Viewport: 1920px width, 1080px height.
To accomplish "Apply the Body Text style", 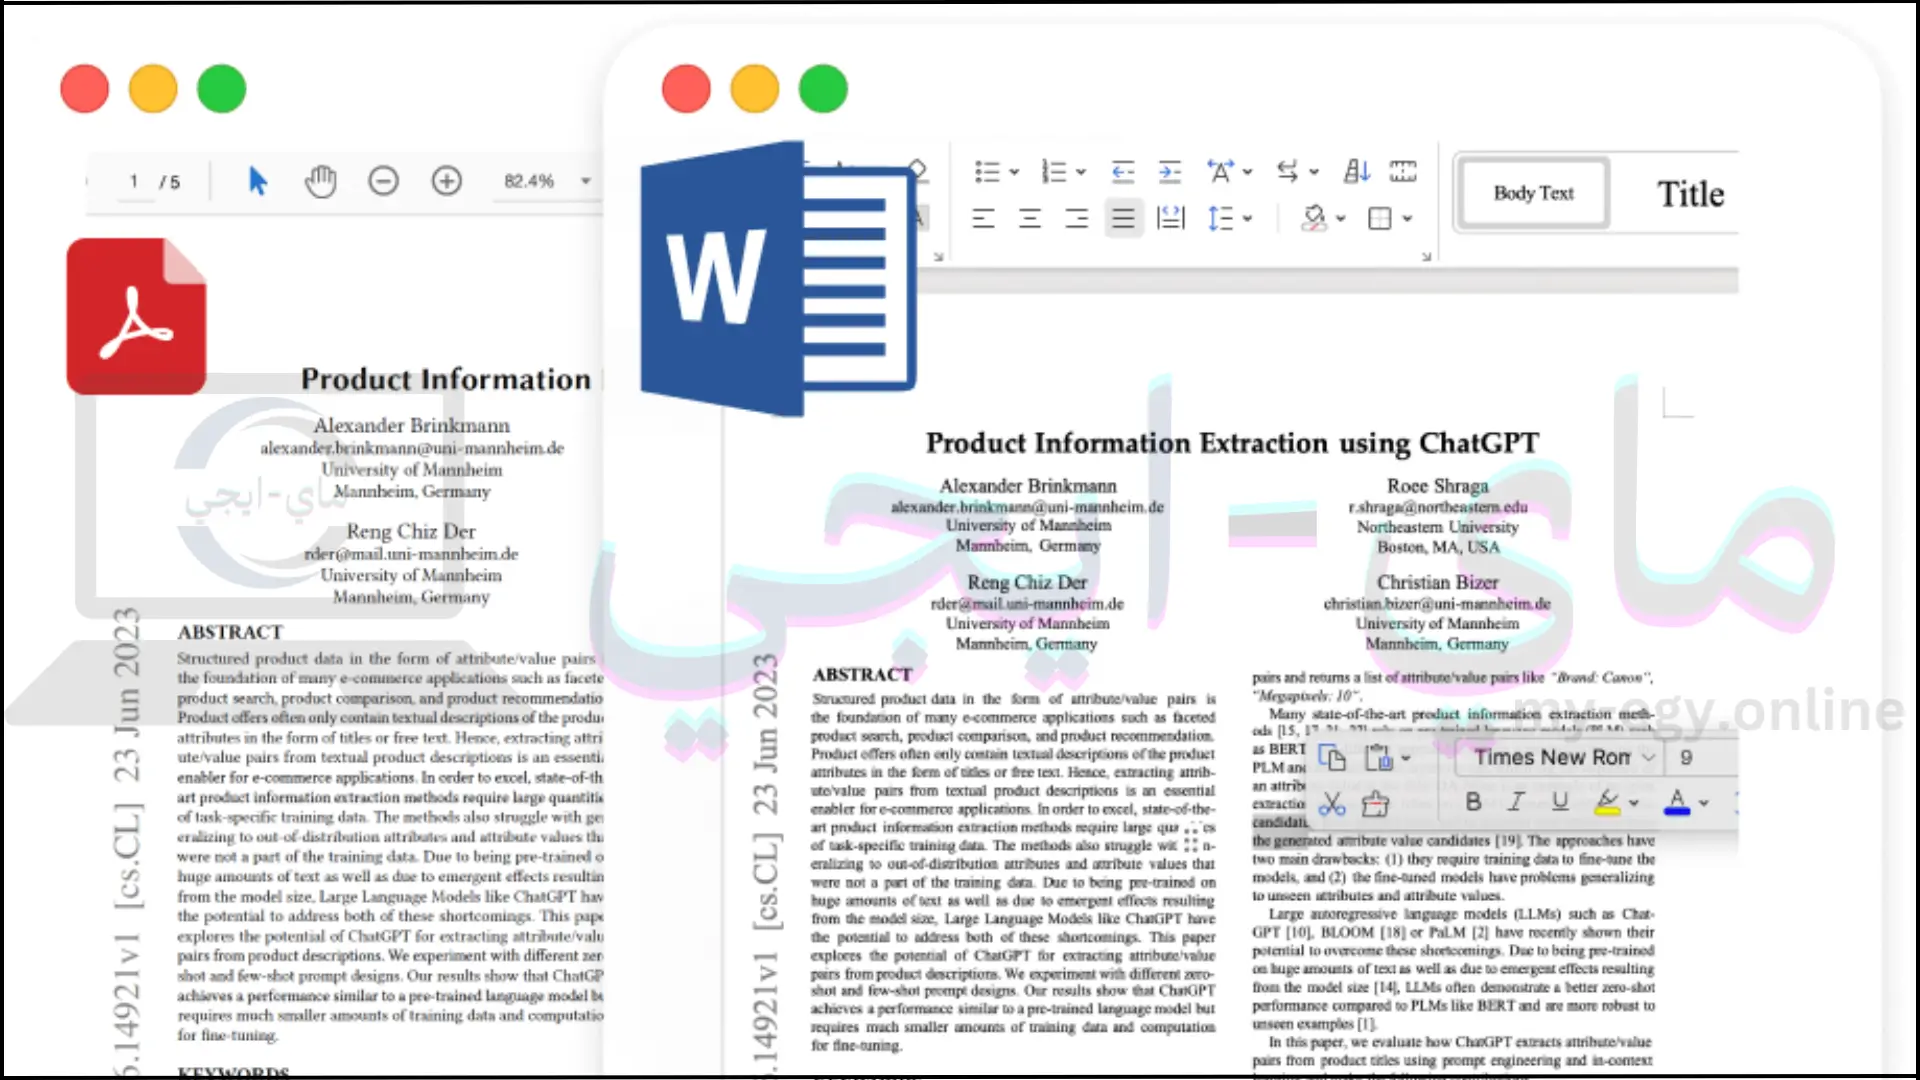I will tap(1533, 193).
